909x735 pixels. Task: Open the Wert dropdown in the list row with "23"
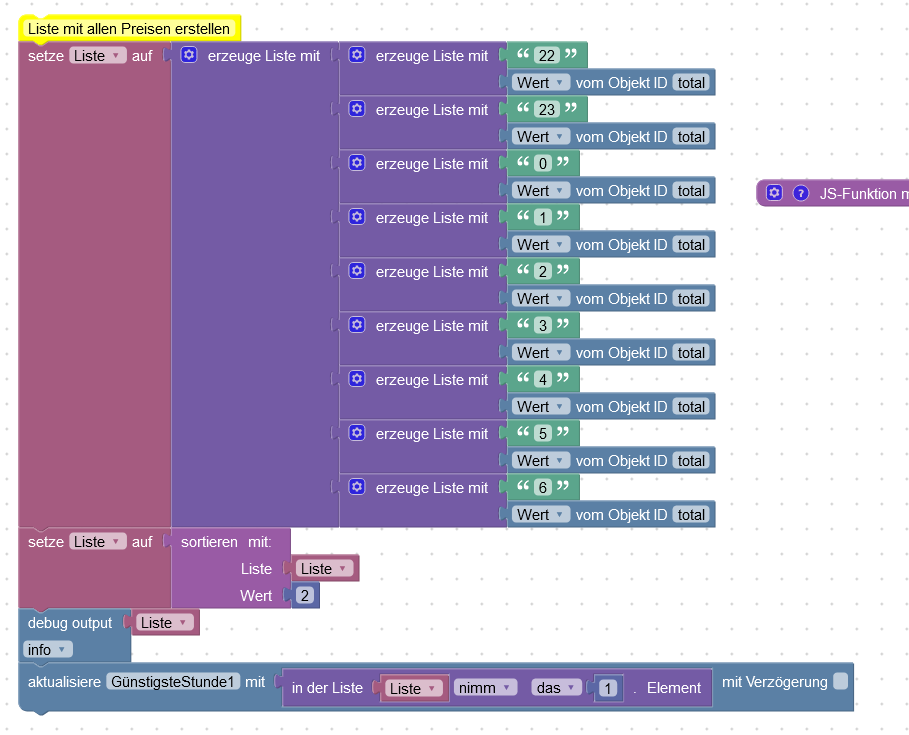540,137
